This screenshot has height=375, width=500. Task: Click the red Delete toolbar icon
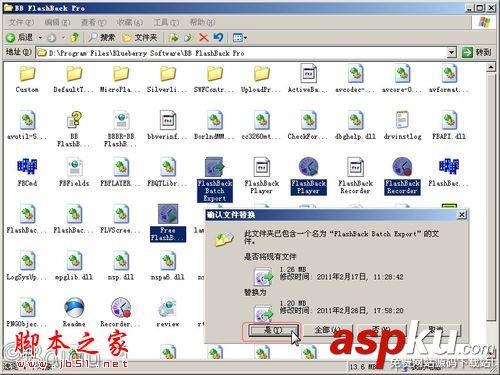[x=203, y=37]
